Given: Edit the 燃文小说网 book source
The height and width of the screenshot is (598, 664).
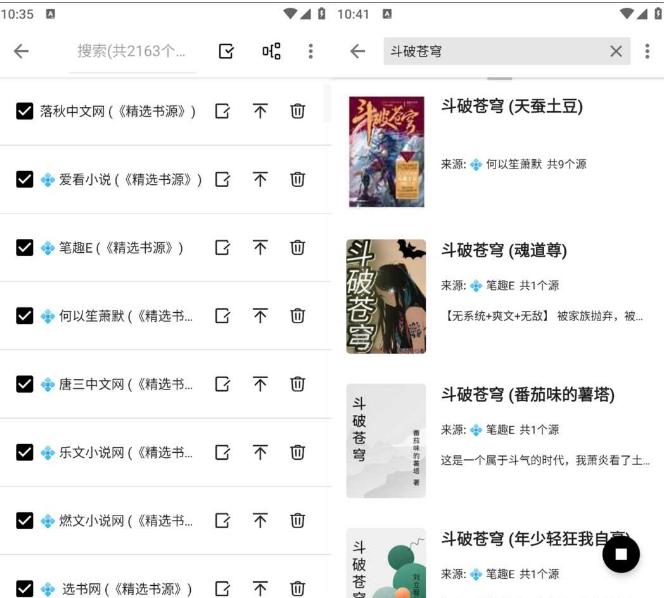Looking at the screenshot, I should tap(223, 520).
